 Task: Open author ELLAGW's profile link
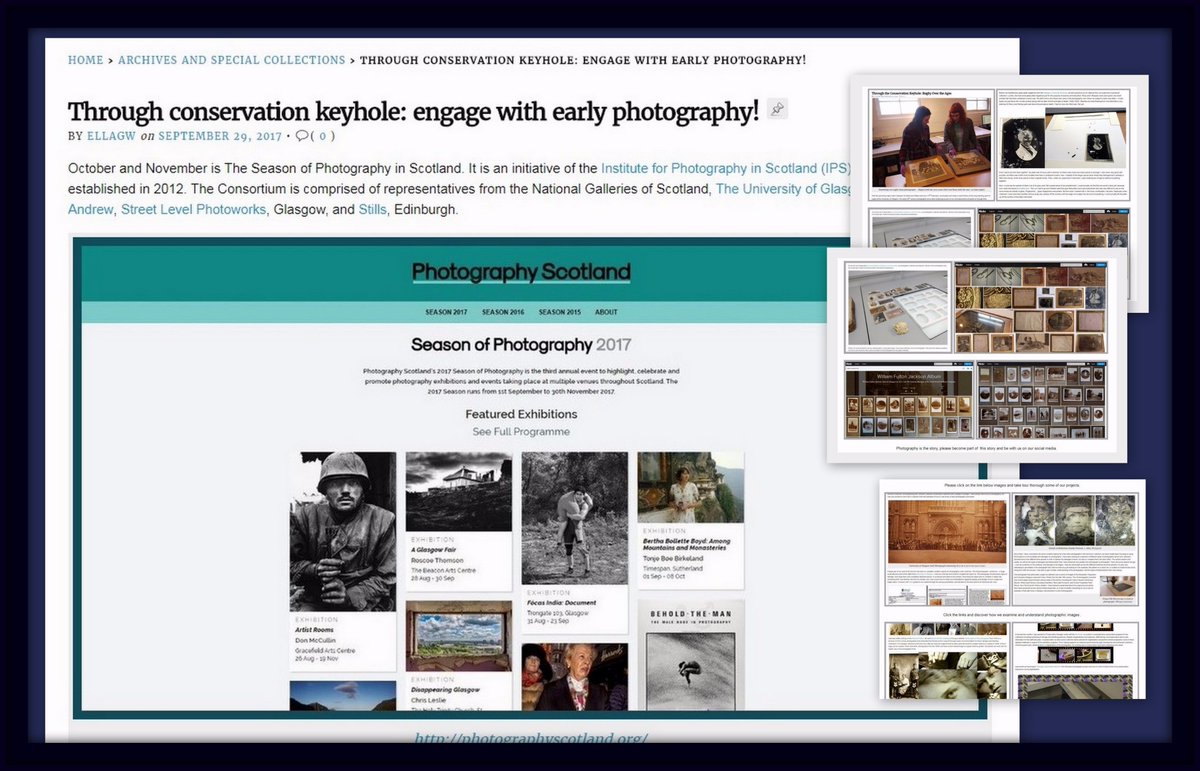point(113,136)
